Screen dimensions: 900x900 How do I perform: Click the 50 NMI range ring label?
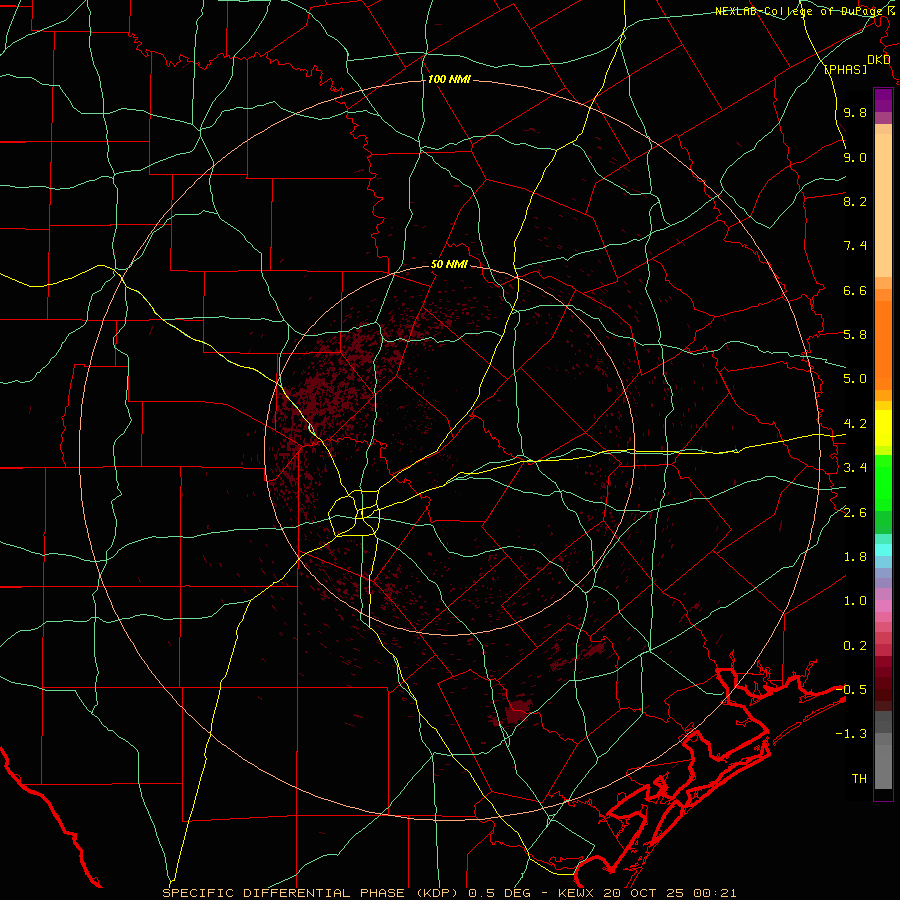[449, 265]
